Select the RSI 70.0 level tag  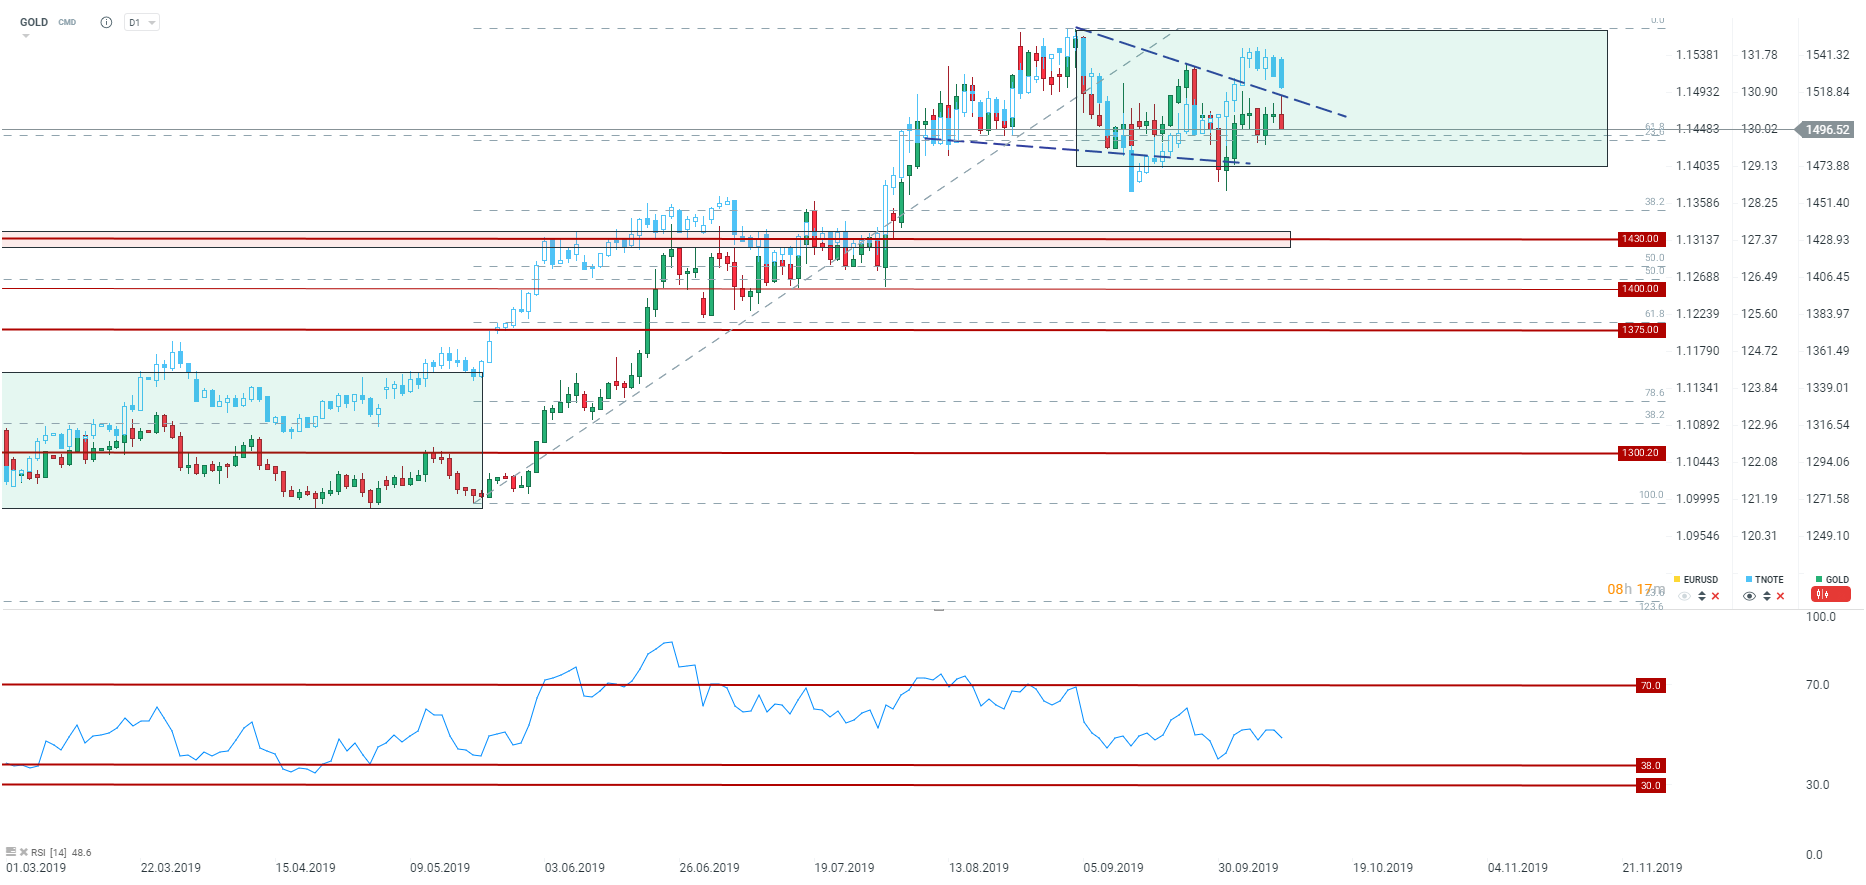[x=1651, y=686]
